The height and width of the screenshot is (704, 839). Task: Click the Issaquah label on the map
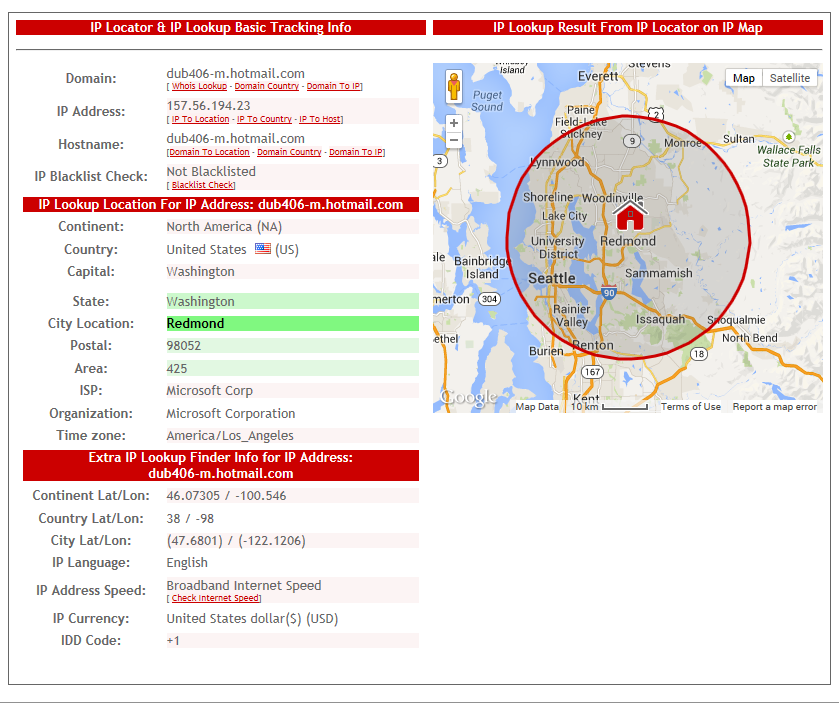tap(660, 319)
